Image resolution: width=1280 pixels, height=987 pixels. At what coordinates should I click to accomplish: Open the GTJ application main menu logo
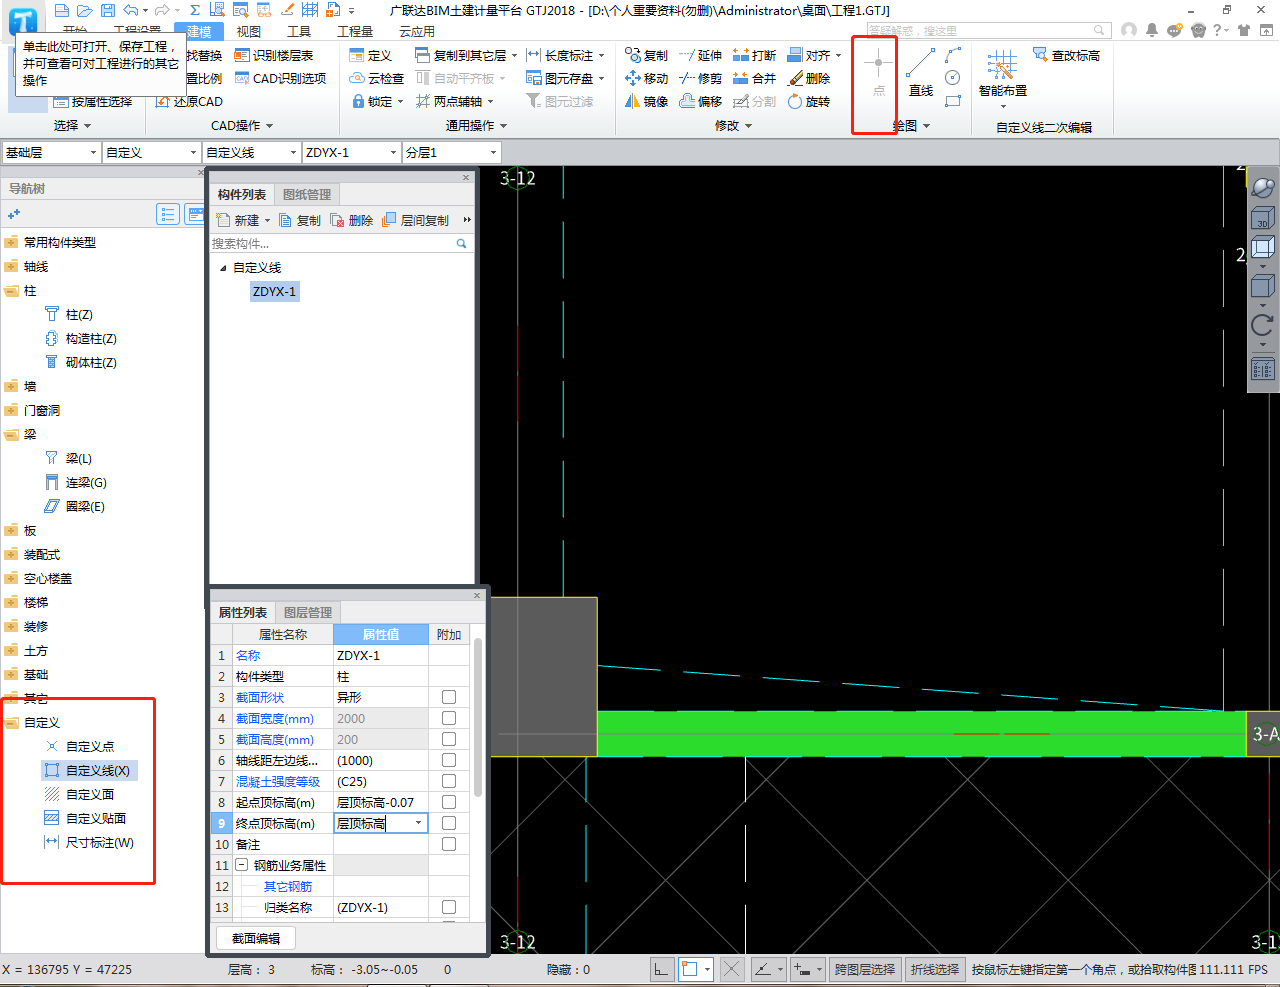(x=22, y=20)
